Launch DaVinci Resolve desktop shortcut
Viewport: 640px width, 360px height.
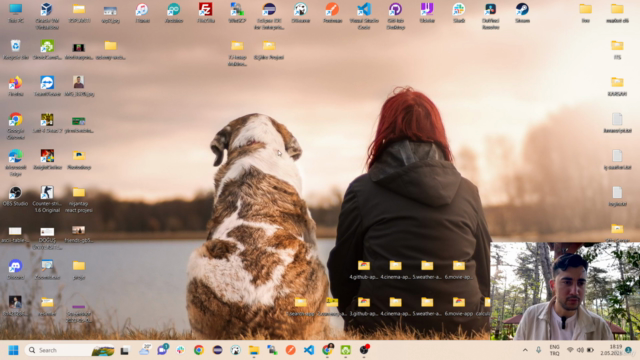click(x=491, y=16)
